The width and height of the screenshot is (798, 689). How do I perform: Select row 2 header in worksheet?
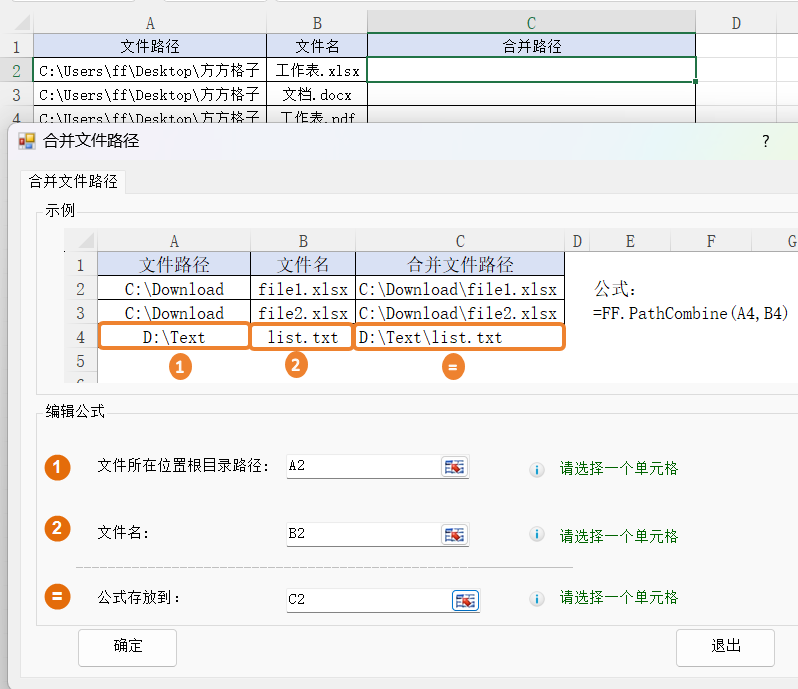point(16,71)
